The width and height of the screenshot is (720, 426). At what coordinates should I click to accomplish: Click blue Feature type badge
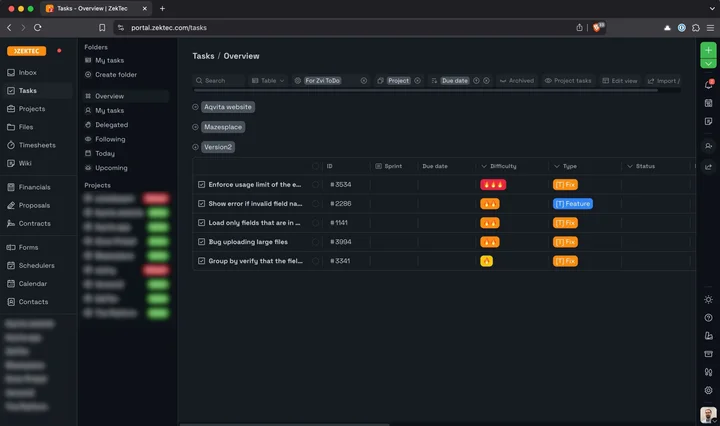[x=573, y=204]
